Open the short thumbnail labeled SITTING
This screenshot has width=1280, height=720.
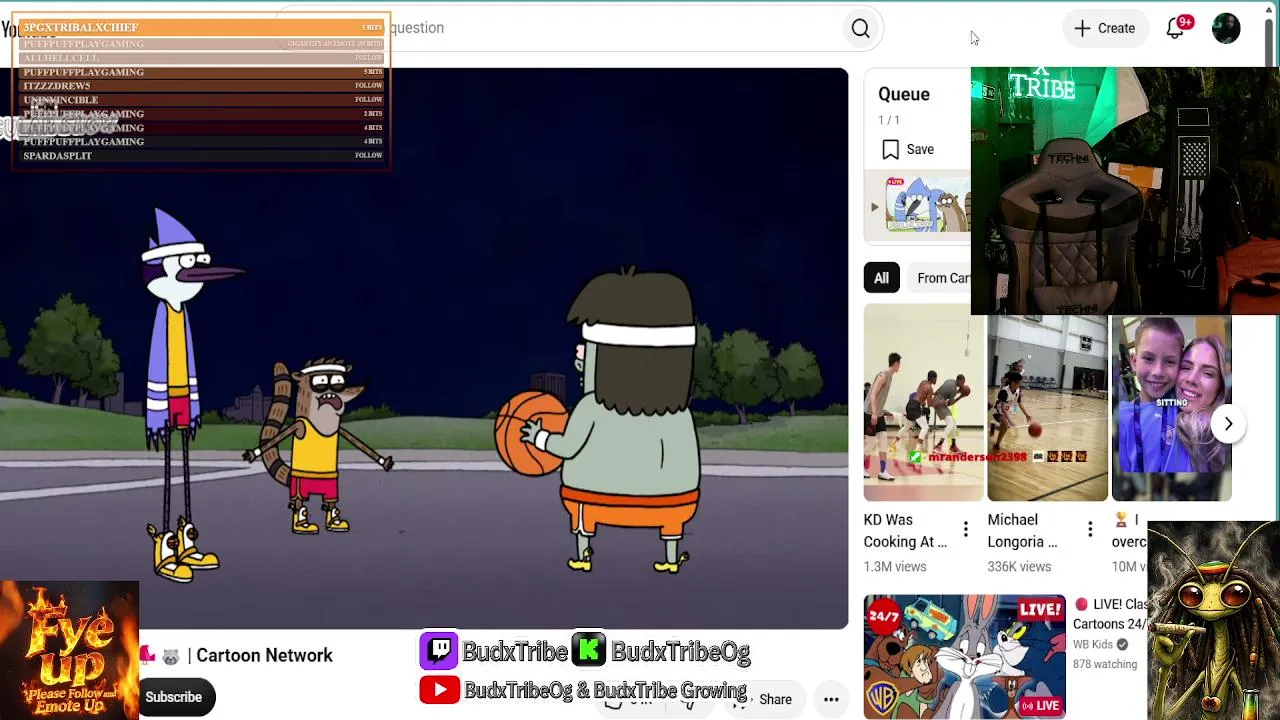(x=1171, y=409)
